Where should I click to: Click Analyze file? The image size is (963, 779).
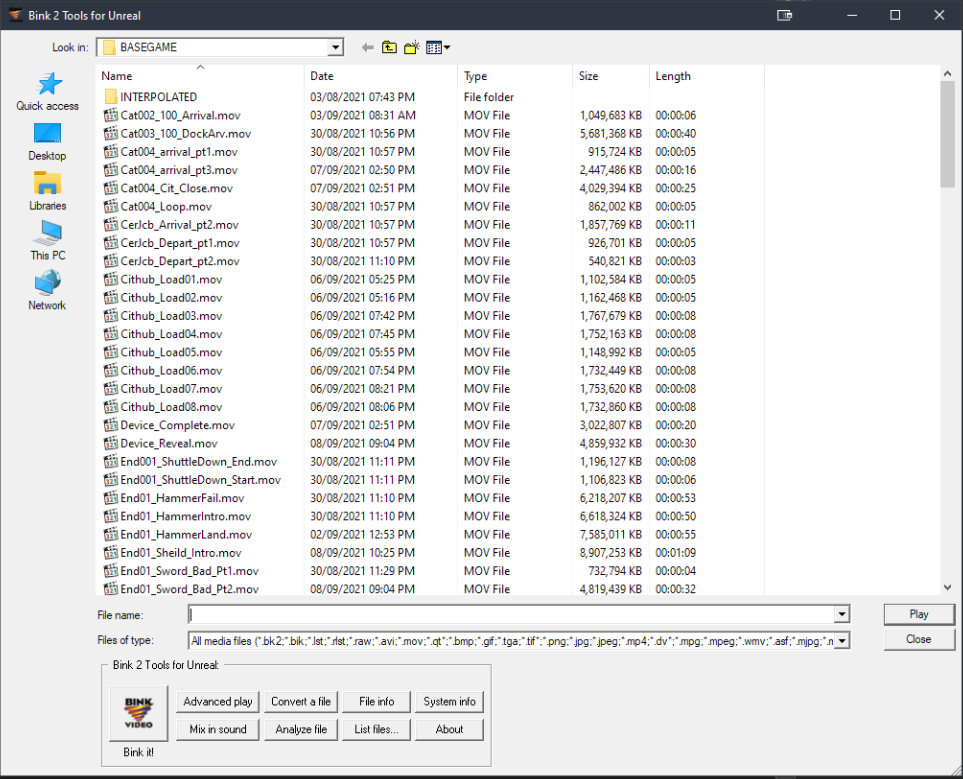pos(301,729)
